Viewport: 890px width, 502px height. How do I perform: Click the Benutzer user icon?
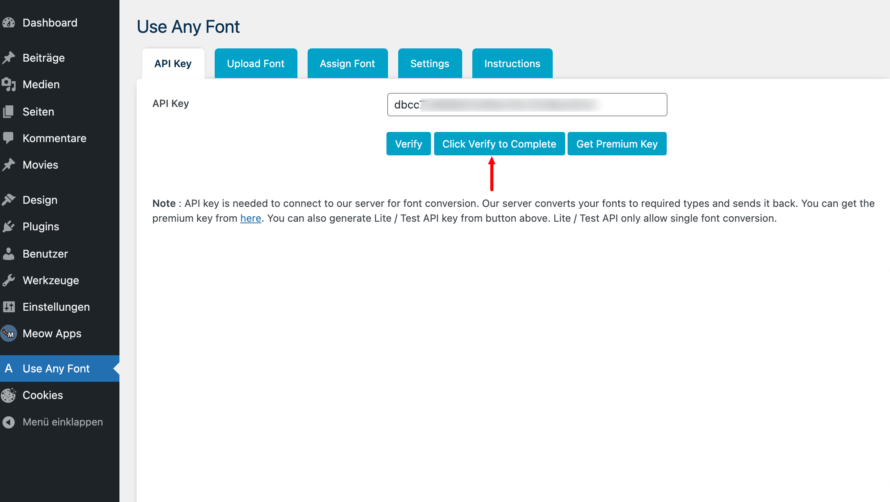pyautogui.click(x=9, y=254)
